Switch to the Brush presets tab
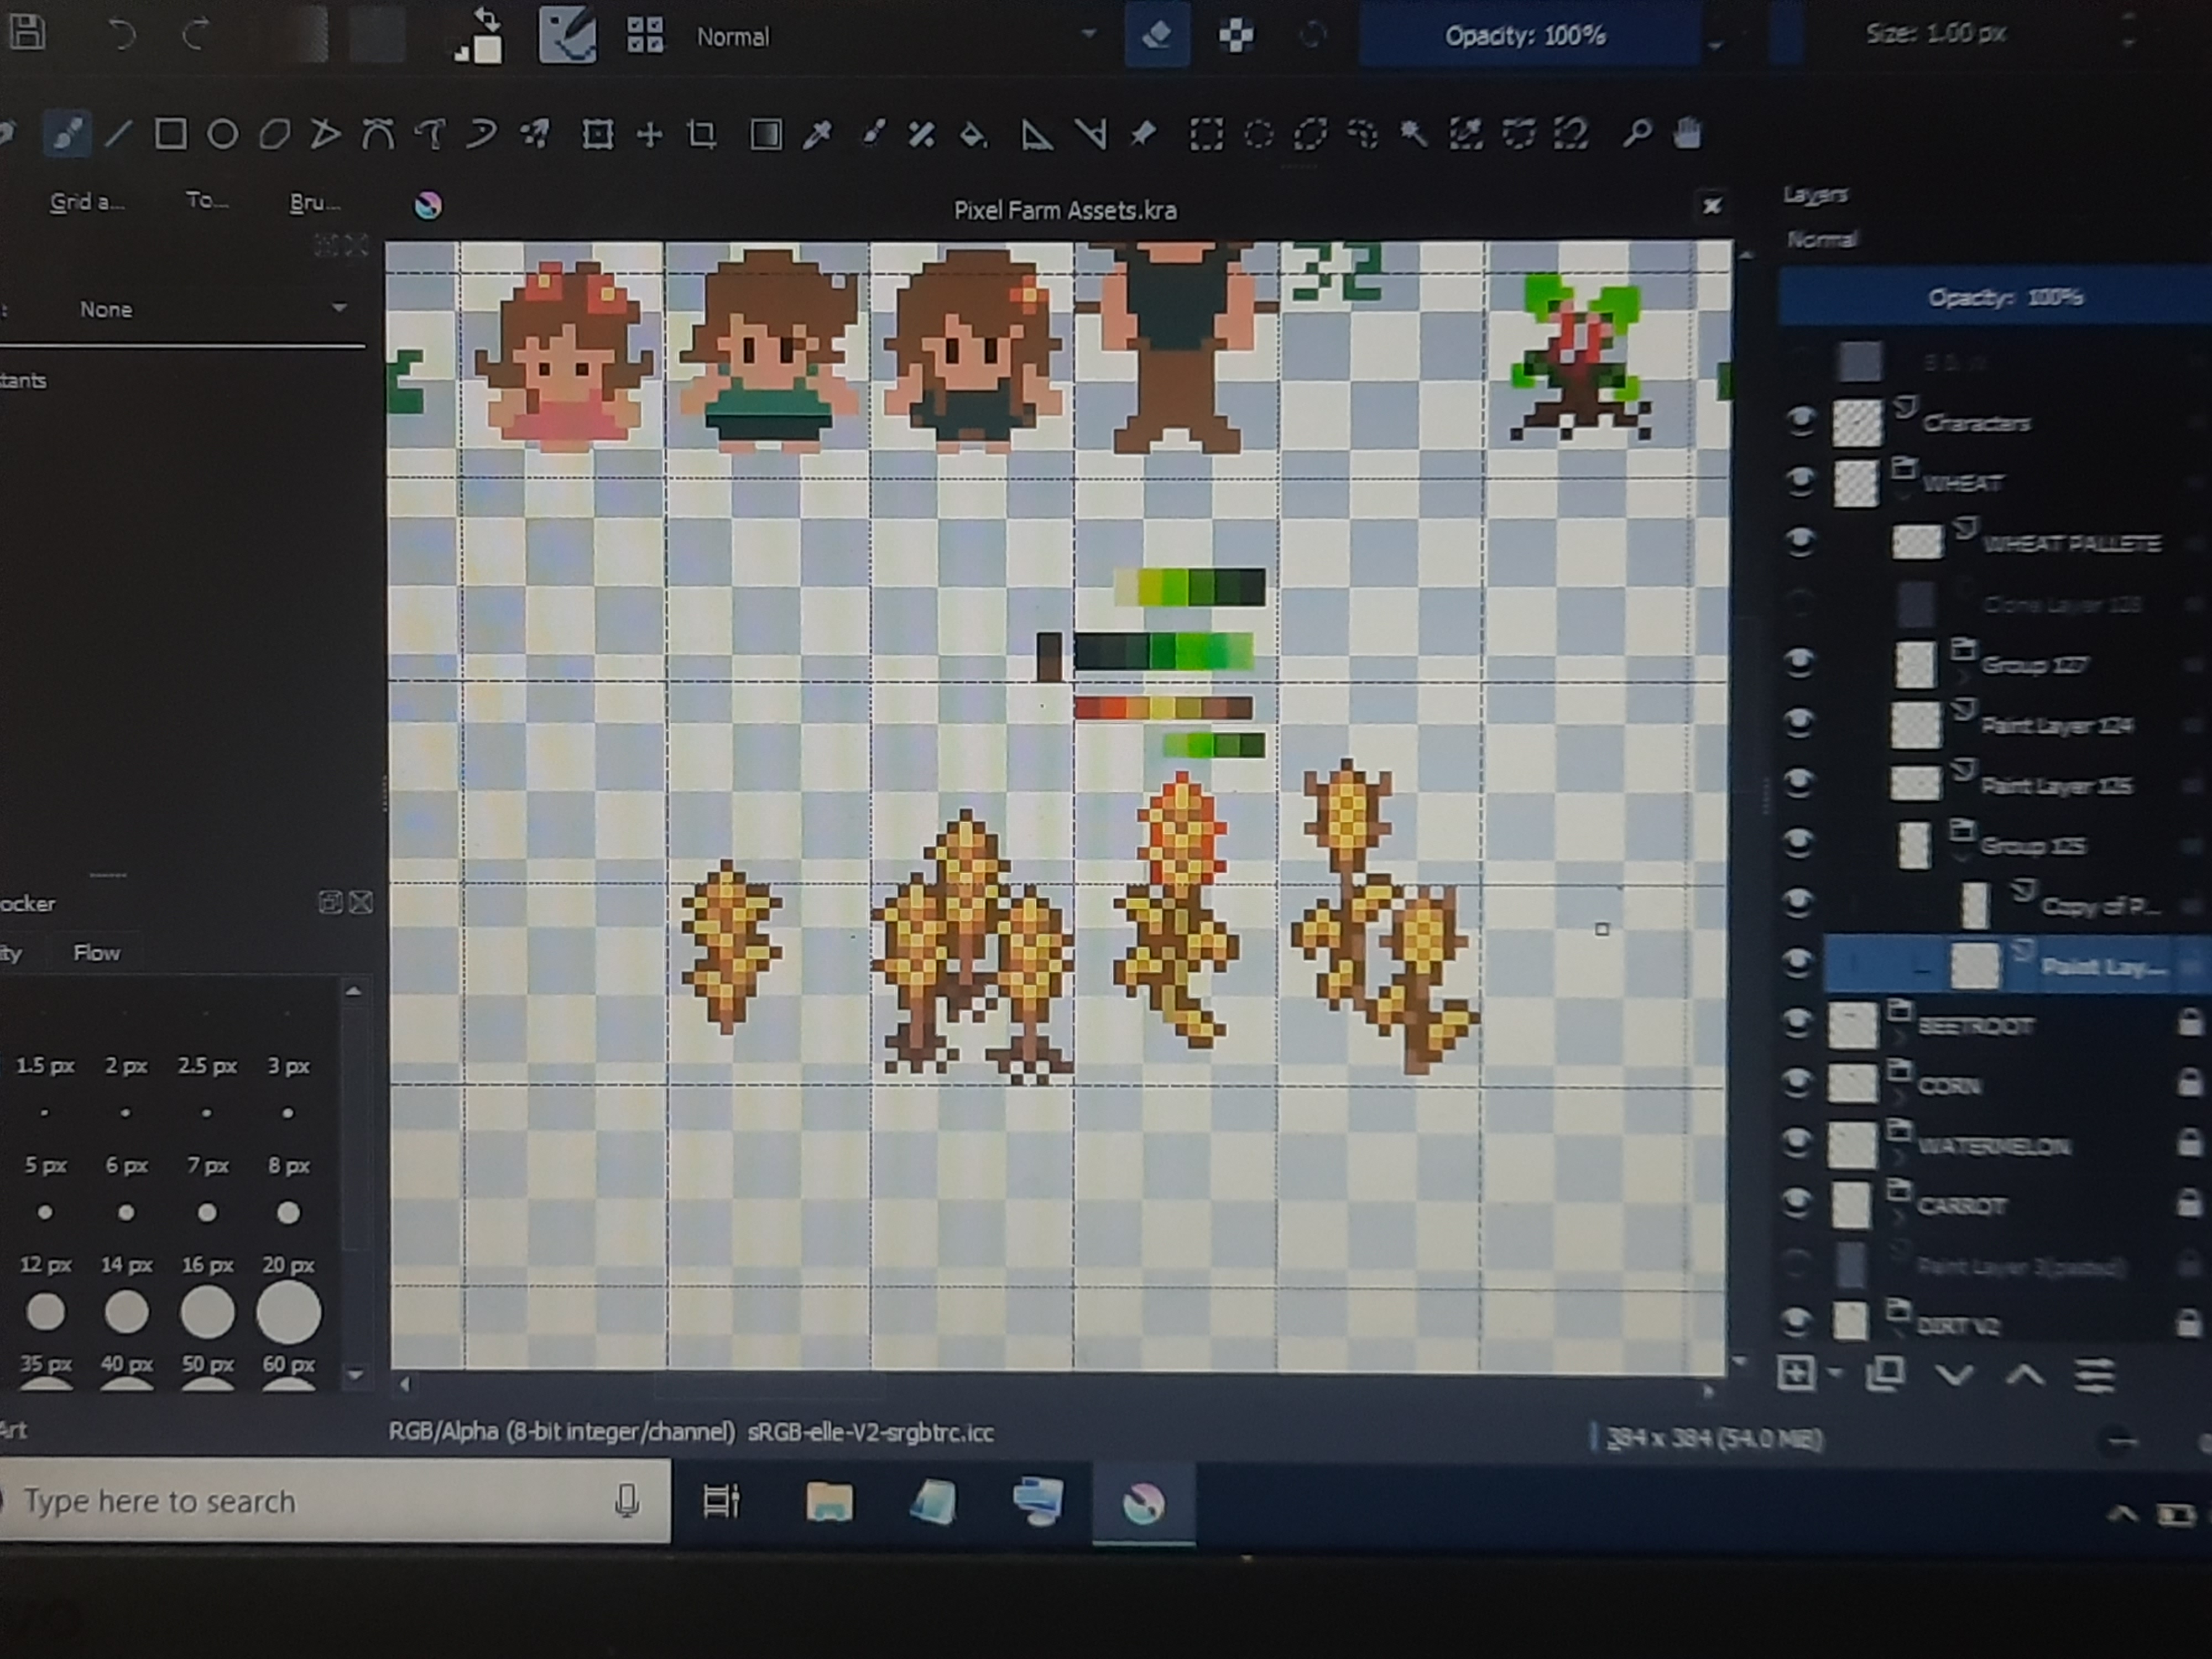Image resolution: width=2212 pixels, height=1659 pixels. click(315, 202)
